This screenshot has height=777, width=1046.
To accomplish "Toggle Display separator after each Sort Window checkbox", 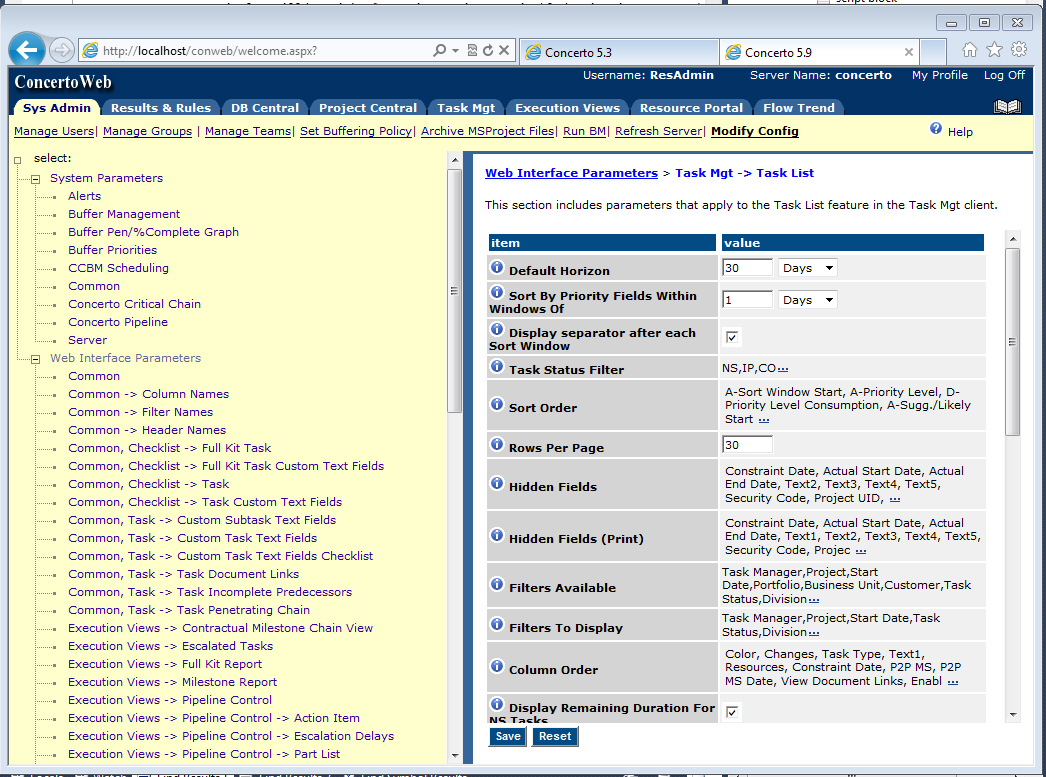I will click(732, 337).
